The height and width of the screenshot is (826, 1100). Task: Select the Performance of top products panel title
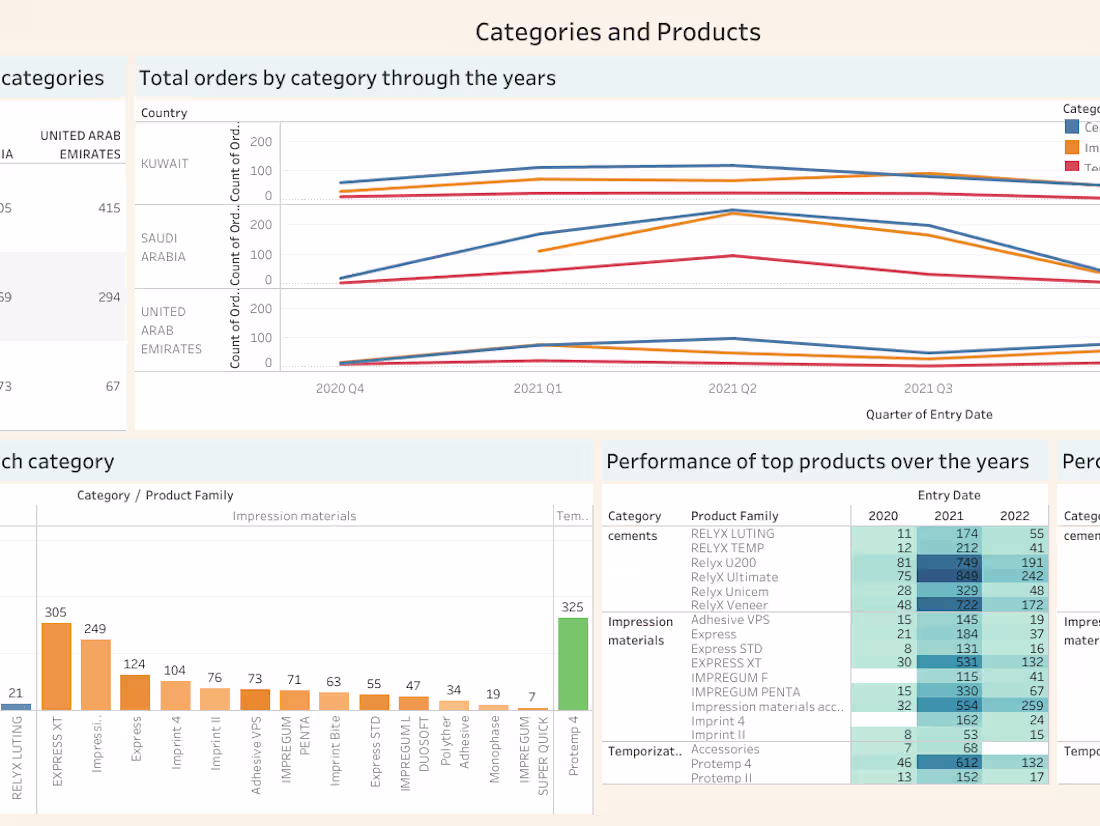tap(817, 461)
